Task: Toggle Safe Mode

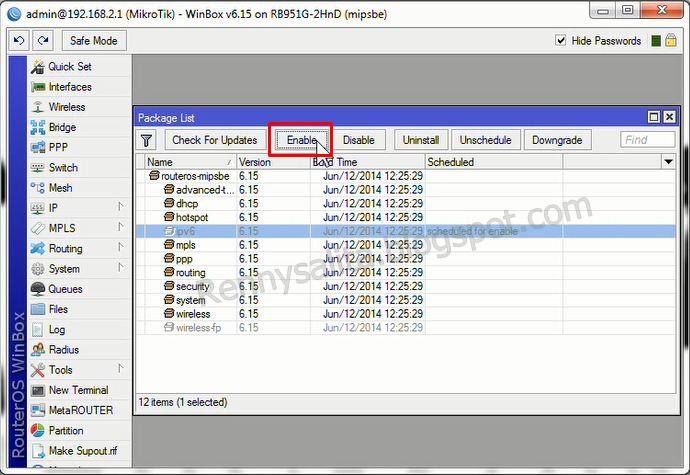Action: point(94,41)
